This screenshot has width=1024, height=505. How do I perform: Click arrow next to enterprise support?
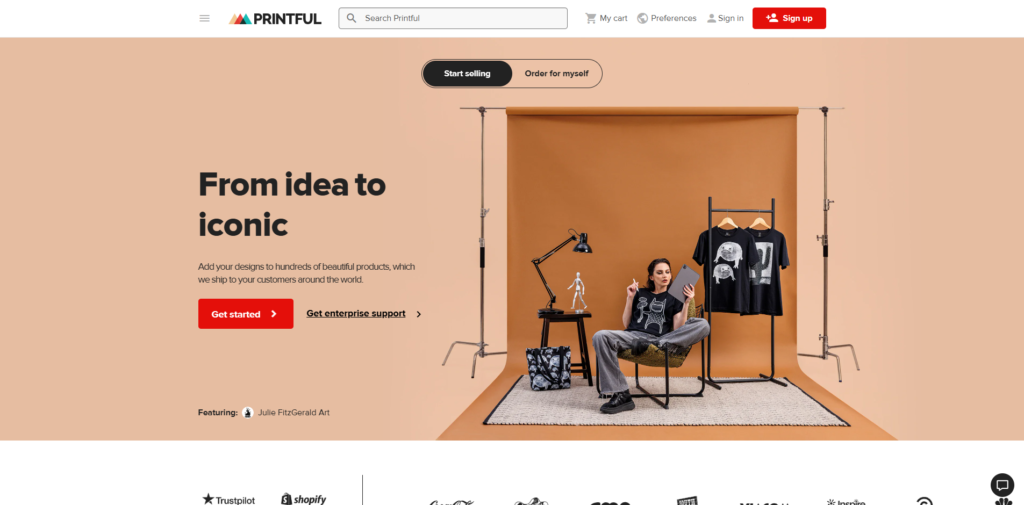[419, 314]
